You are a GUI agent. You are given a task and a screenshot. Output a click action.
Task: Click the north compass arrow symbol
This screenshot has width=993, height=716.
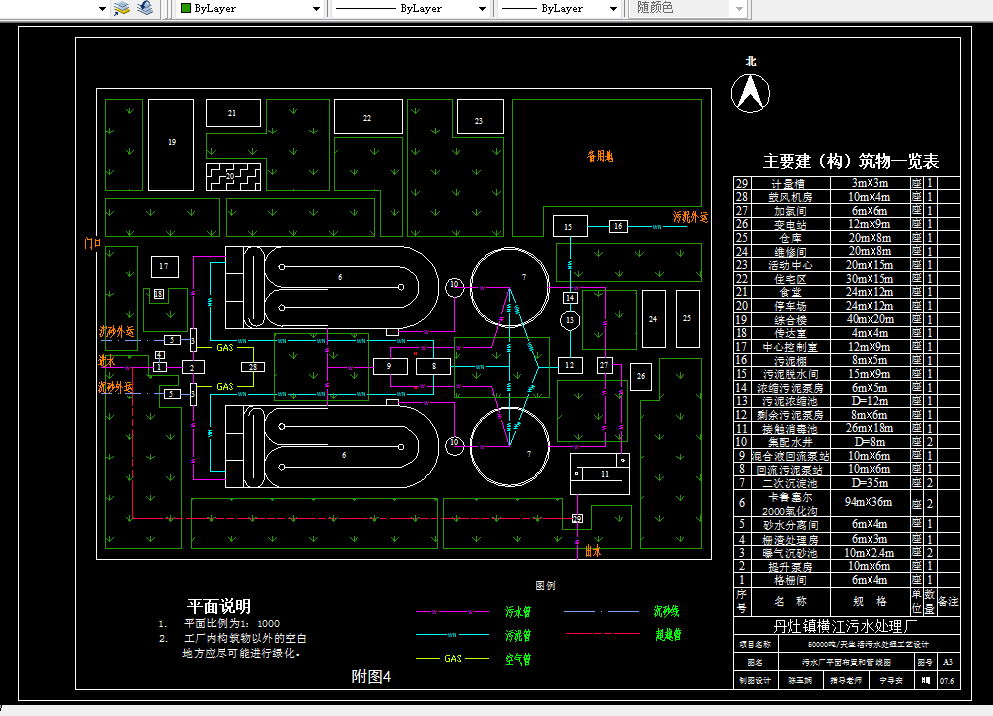point(751,94)
